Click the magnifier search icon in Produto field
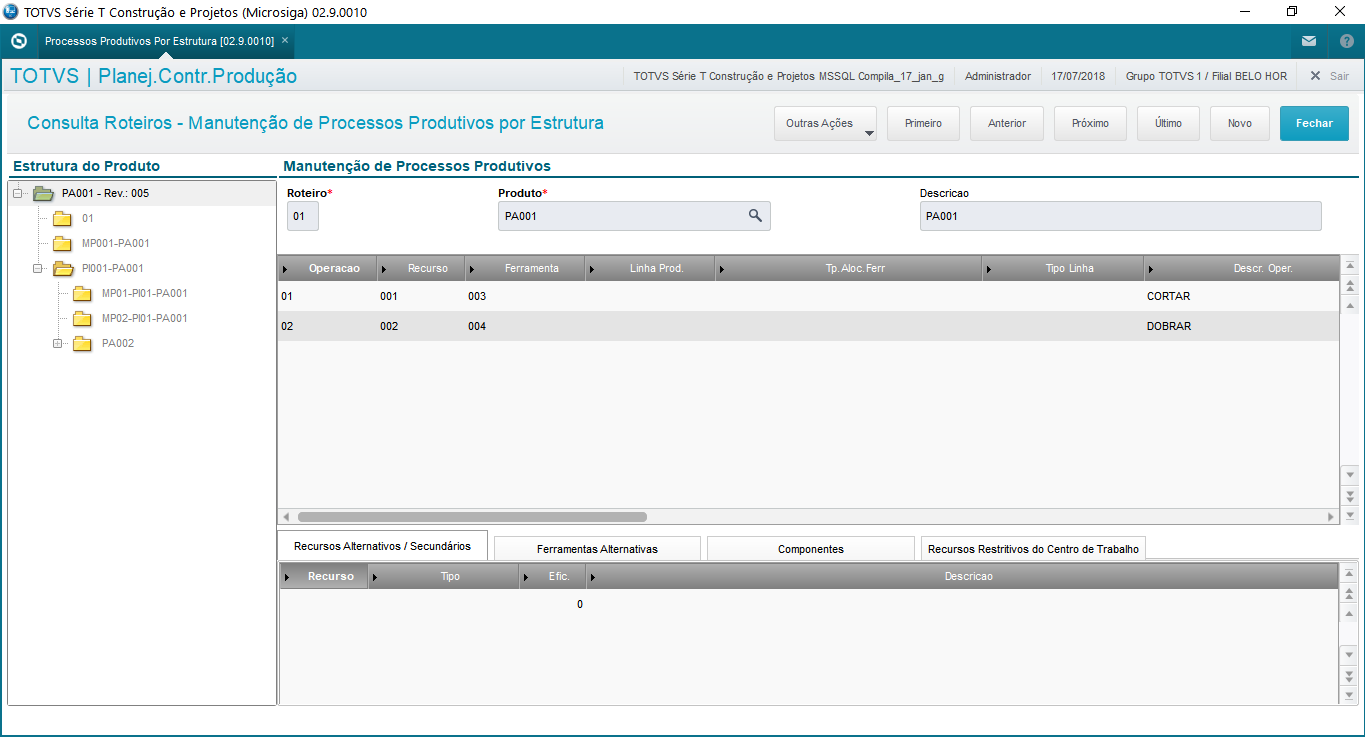The image size is (1365, 737). point(756,215)
